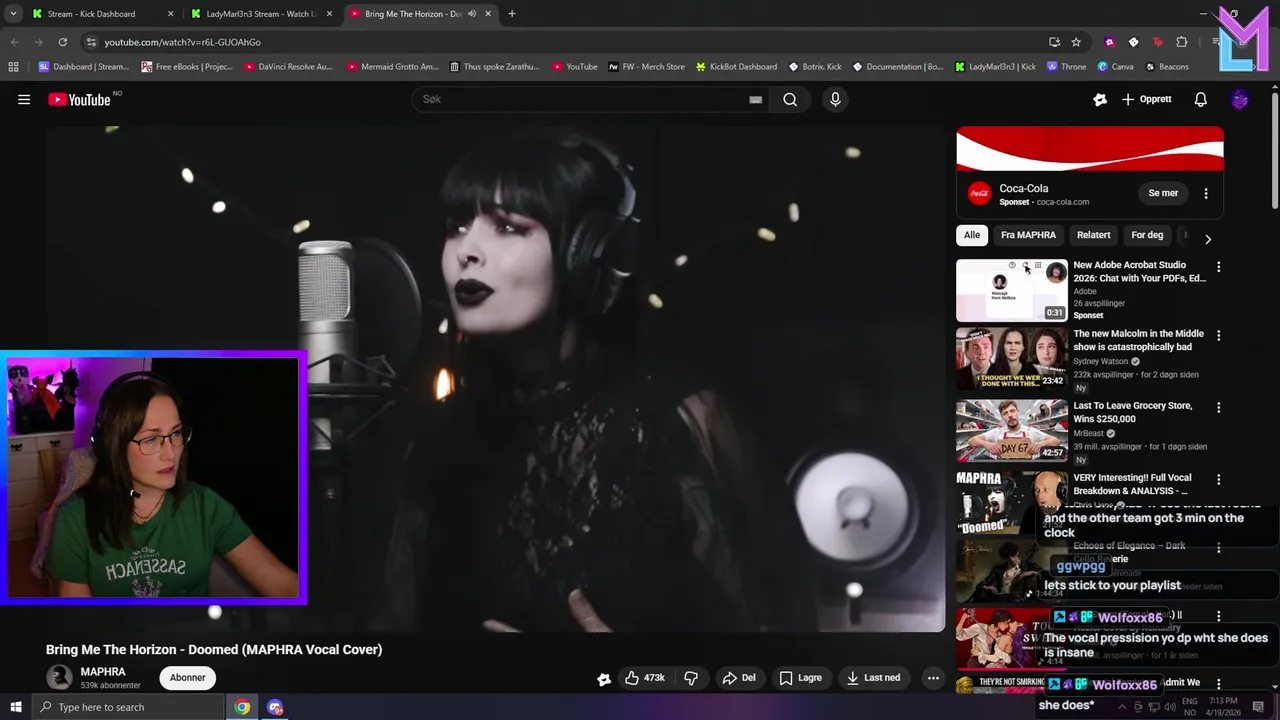
Task: Open Adobe Acrobat ad thumbnail
Action: point(1012,290)
